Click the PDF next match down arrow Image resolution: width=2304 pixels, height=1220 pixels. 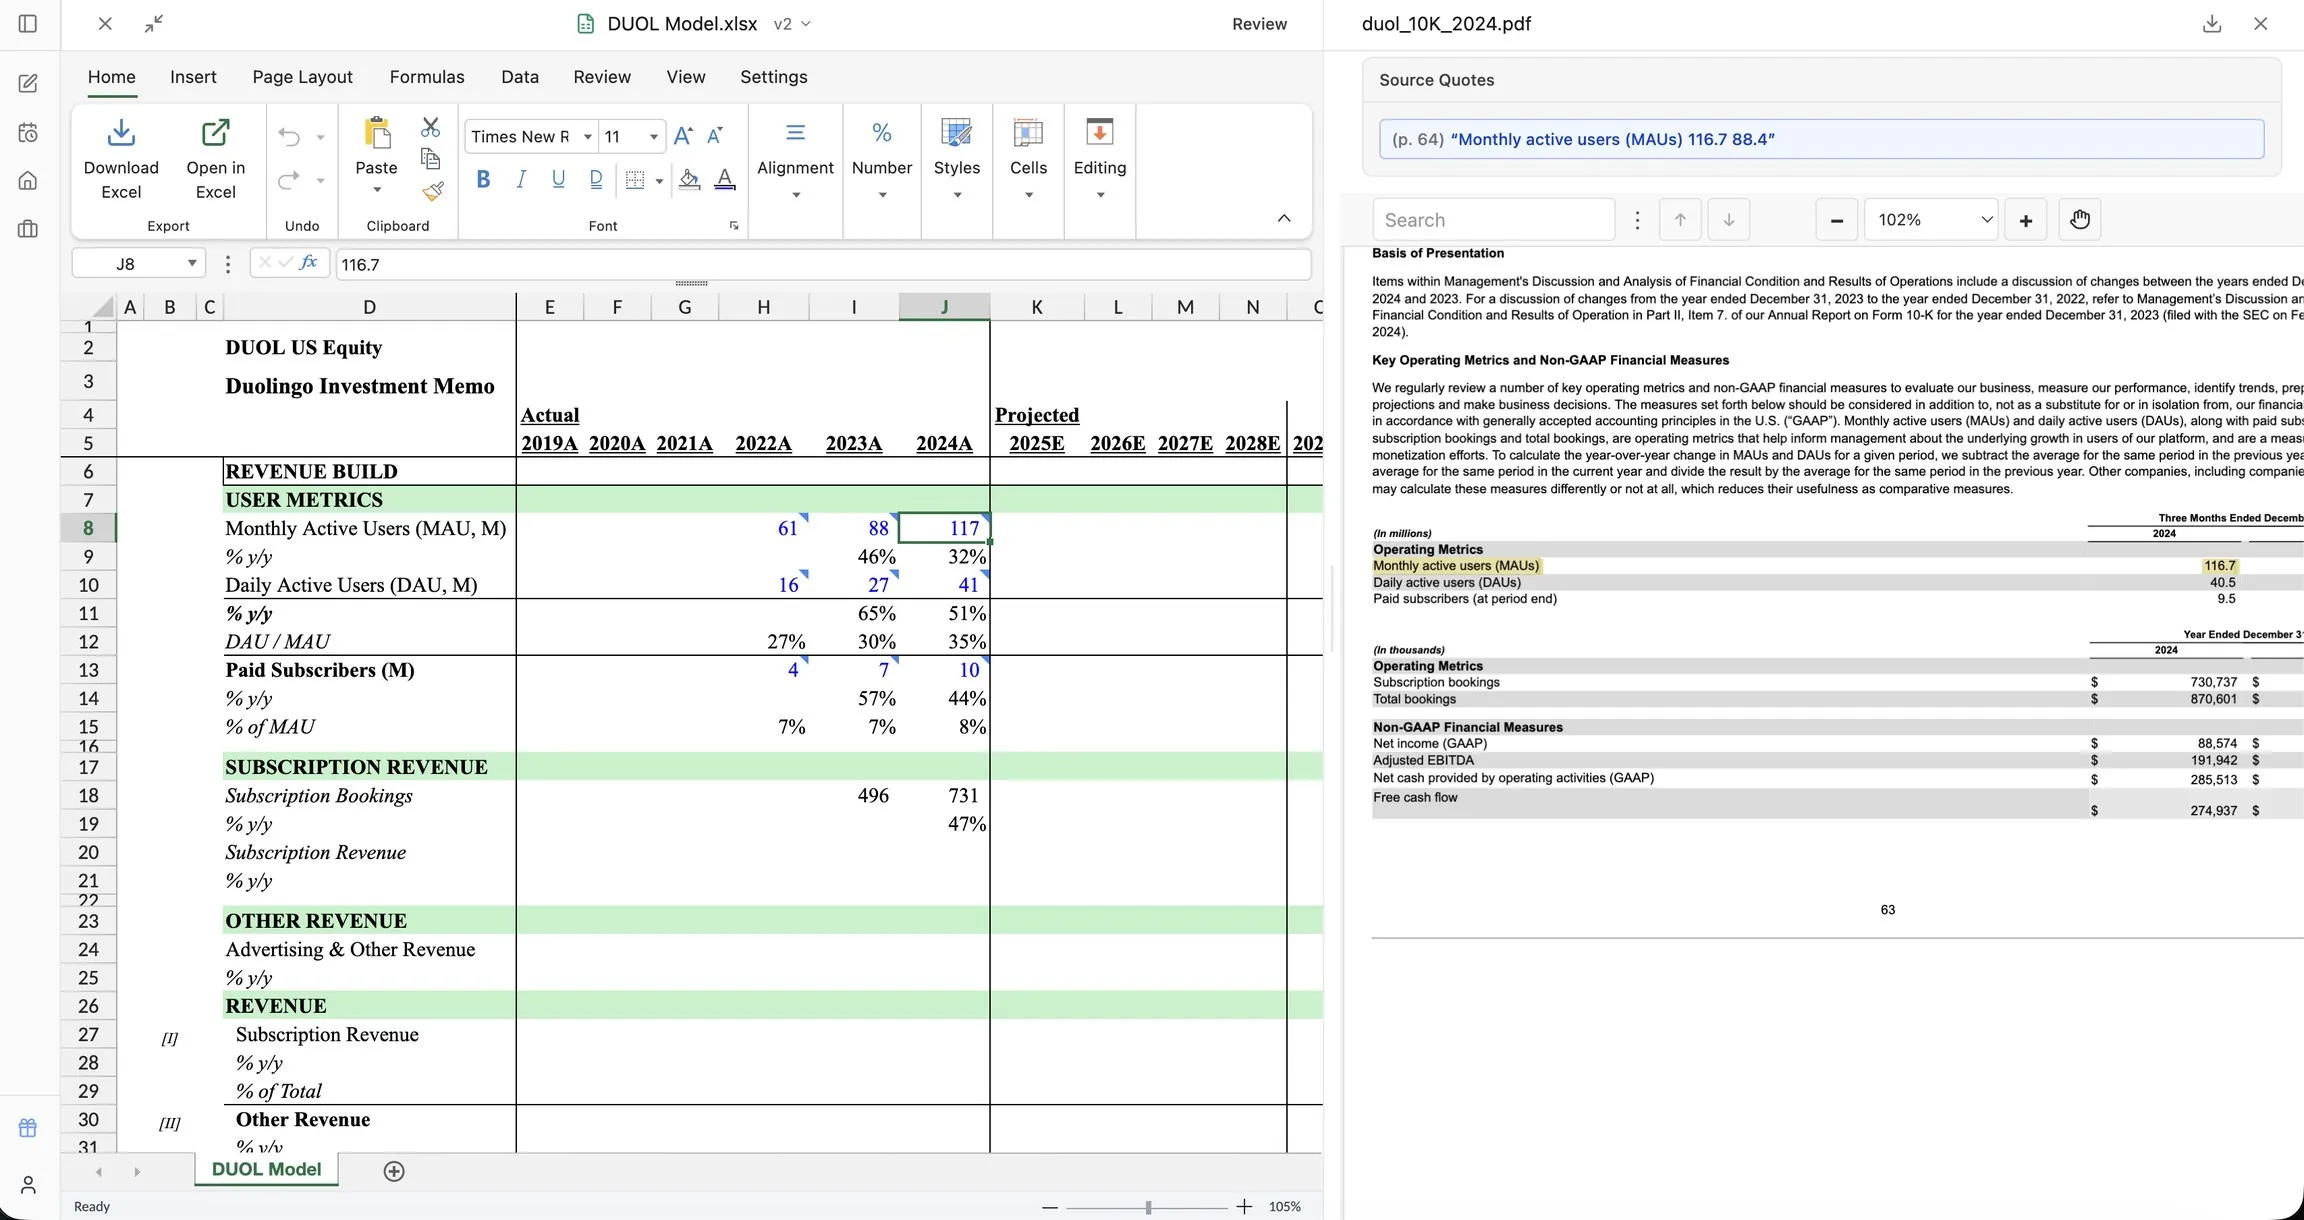pos(1729,220)
